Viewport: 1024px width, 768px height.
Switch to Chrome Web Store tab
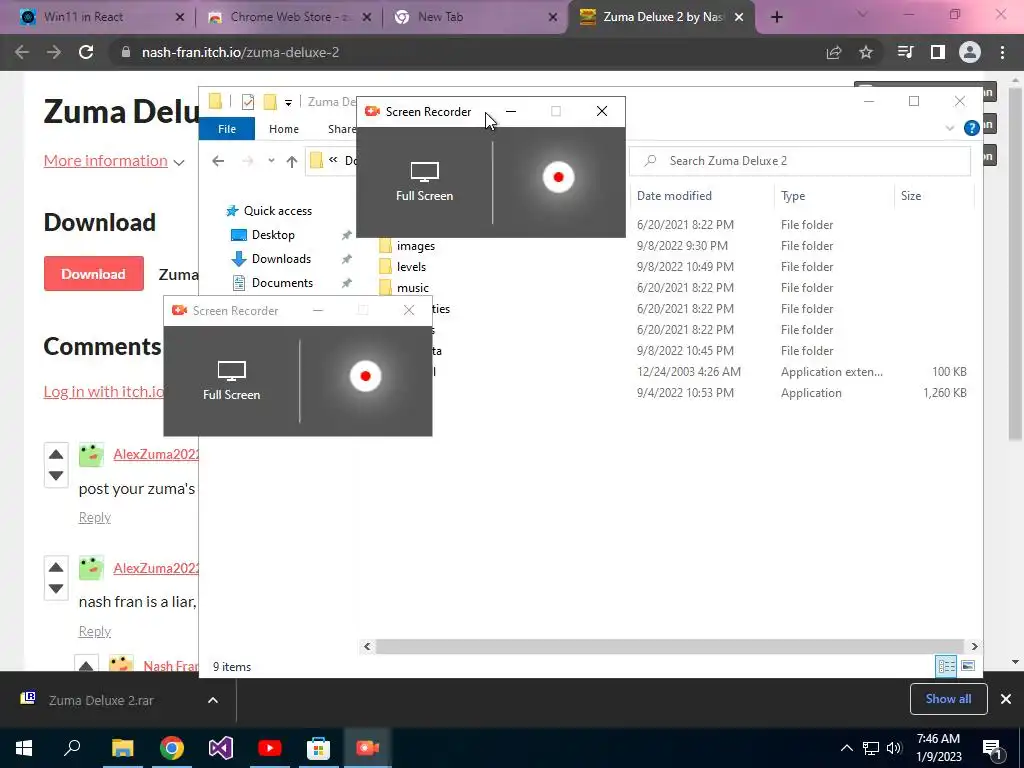[289, 17]
